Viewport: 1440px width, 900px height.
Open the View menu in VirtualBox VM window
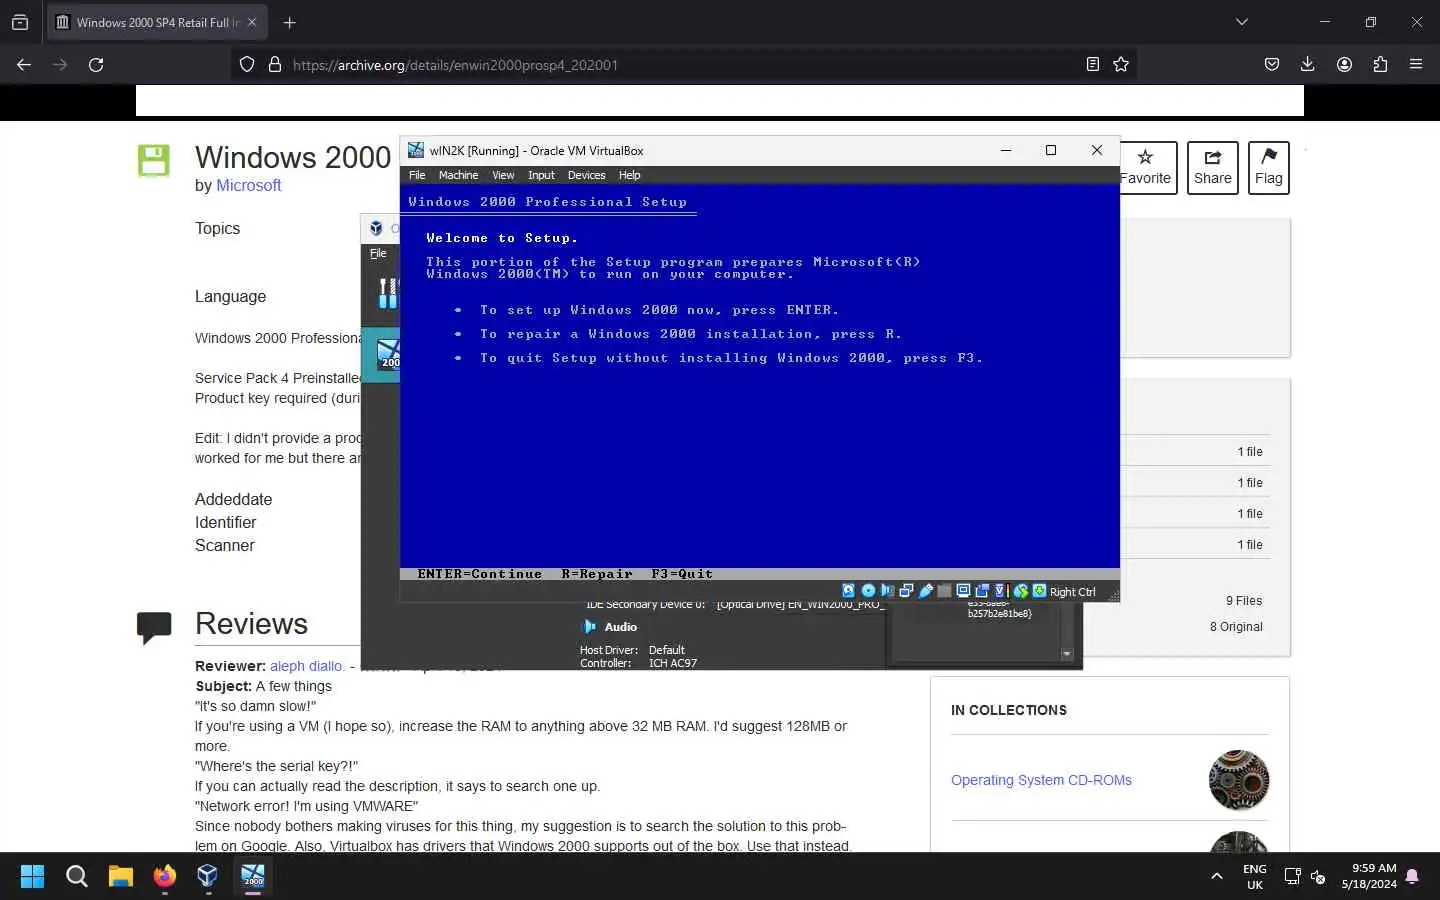point(503,175)
